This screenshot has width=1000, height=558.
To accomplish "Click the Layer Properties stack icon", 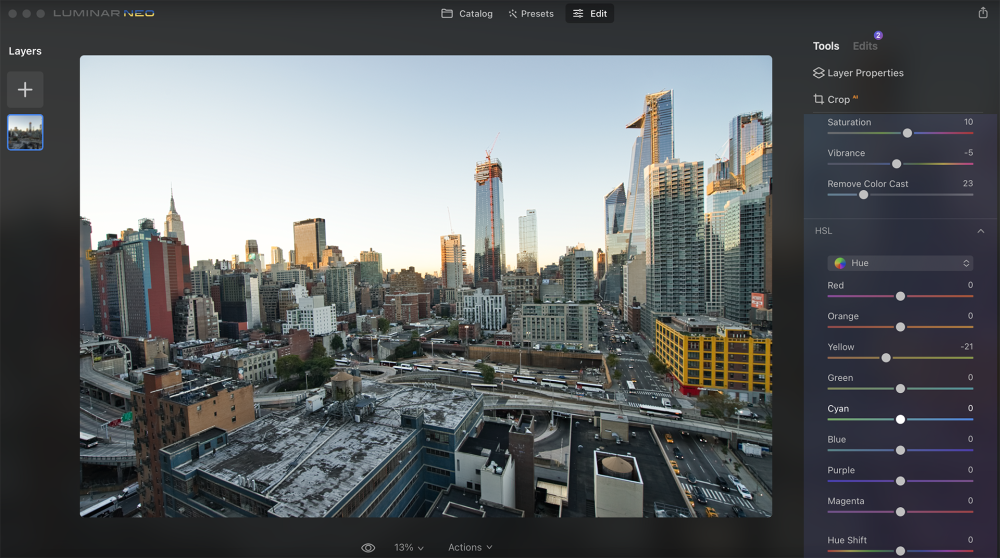I will pos(818,73).
